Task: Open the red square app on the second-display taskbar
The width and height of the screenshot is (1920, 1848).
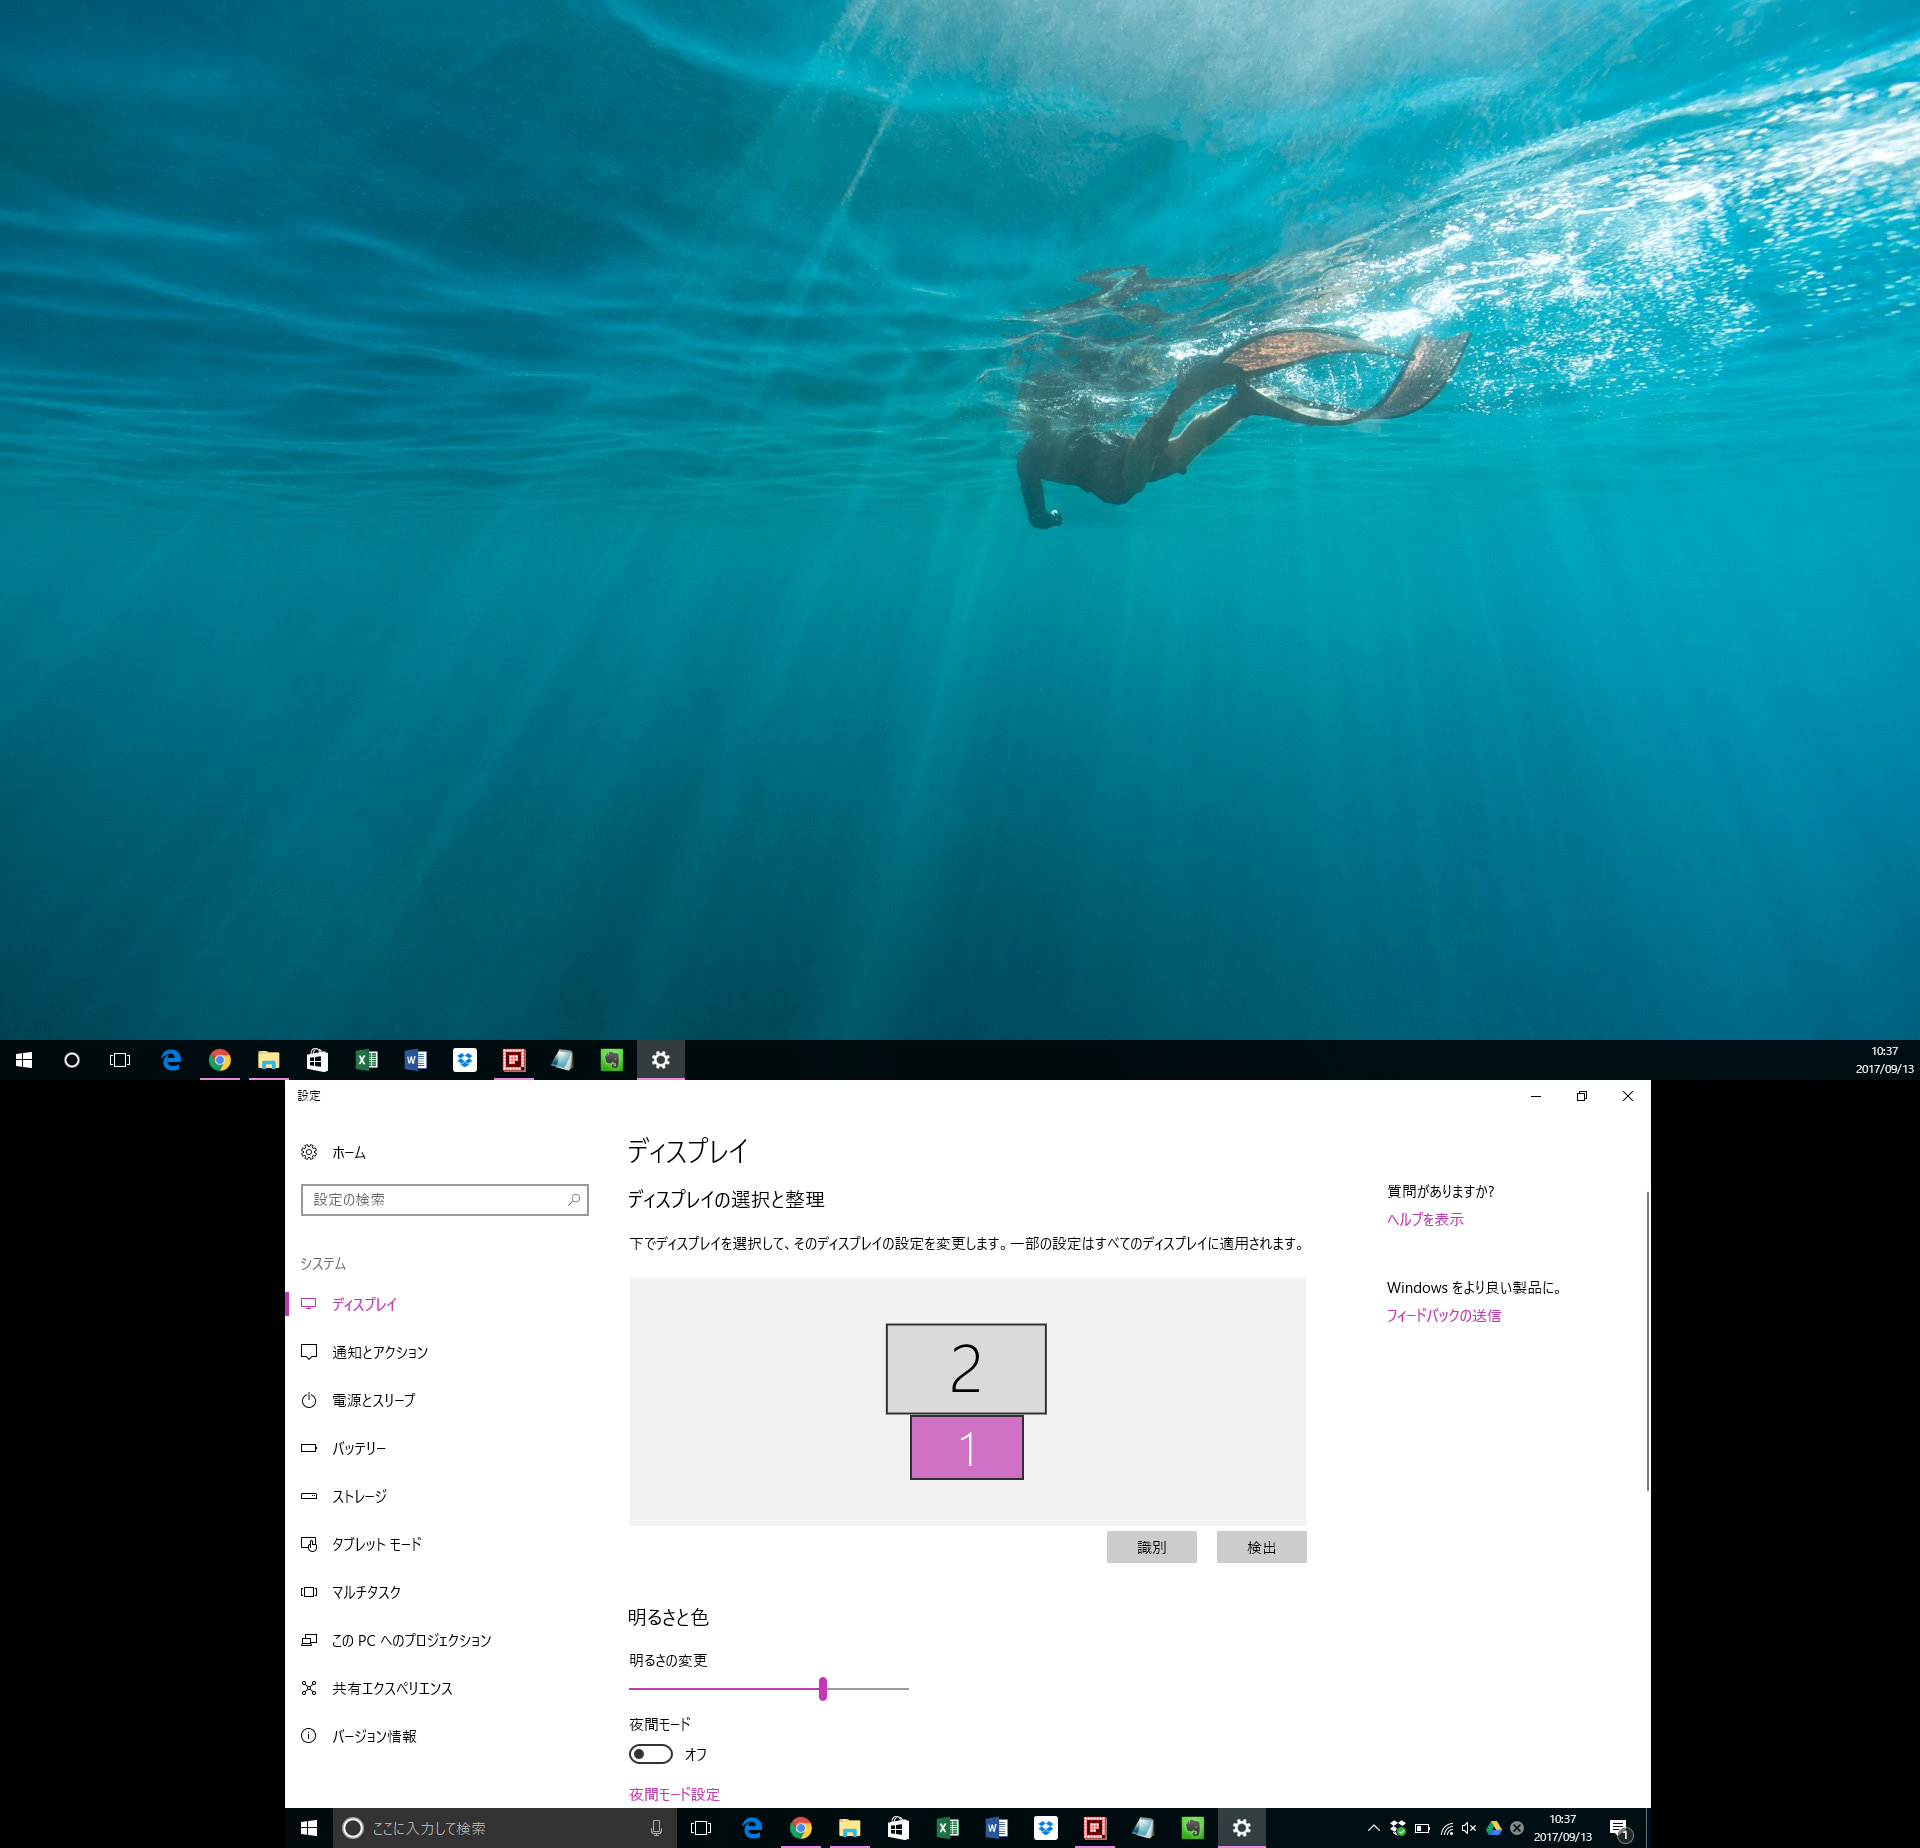Action: [x=513, y=1060]
